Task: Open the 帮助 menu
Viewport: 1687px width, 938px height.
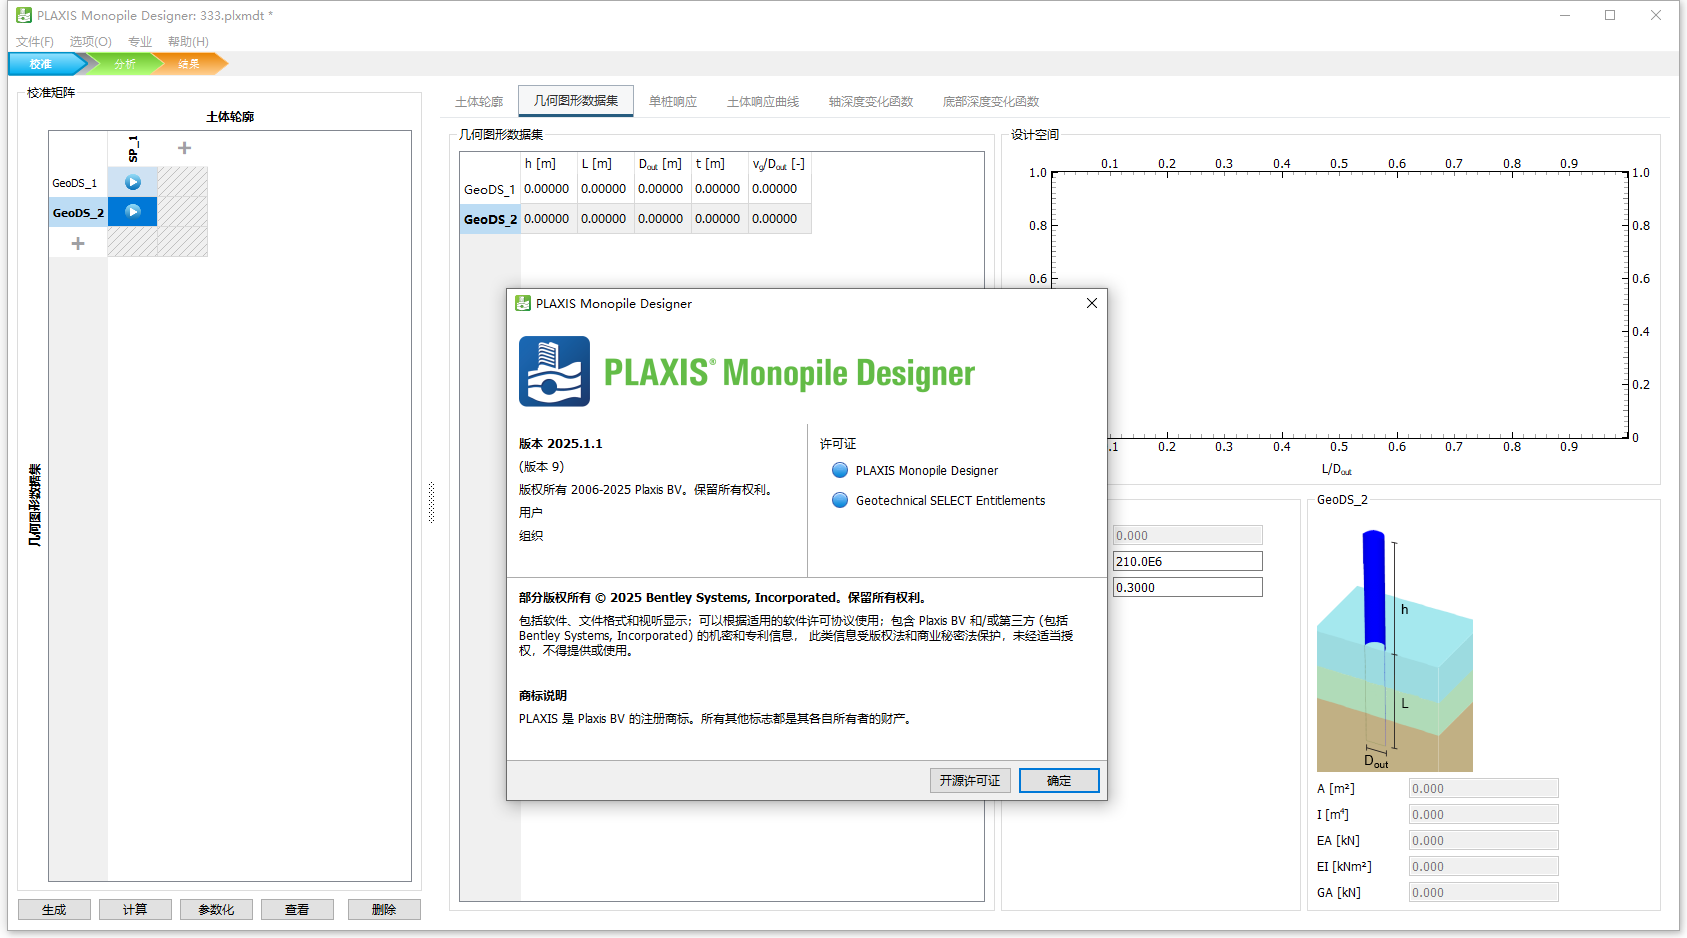Action: (186, 42)
